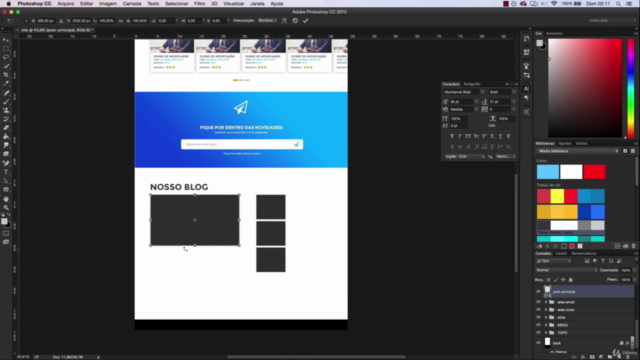Open the Character panel dock icon
640x360 pixels.
[527, 89]
